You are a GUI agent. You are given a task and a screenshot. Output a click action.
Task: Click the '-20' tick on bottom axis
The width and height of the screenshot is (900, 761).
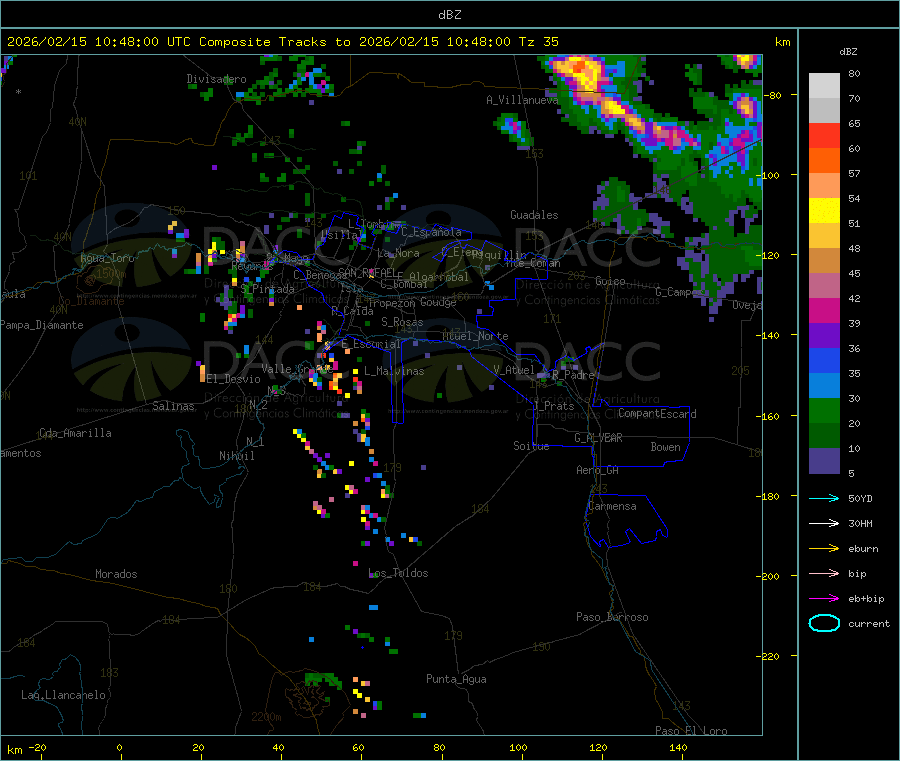tap(38, 747)
